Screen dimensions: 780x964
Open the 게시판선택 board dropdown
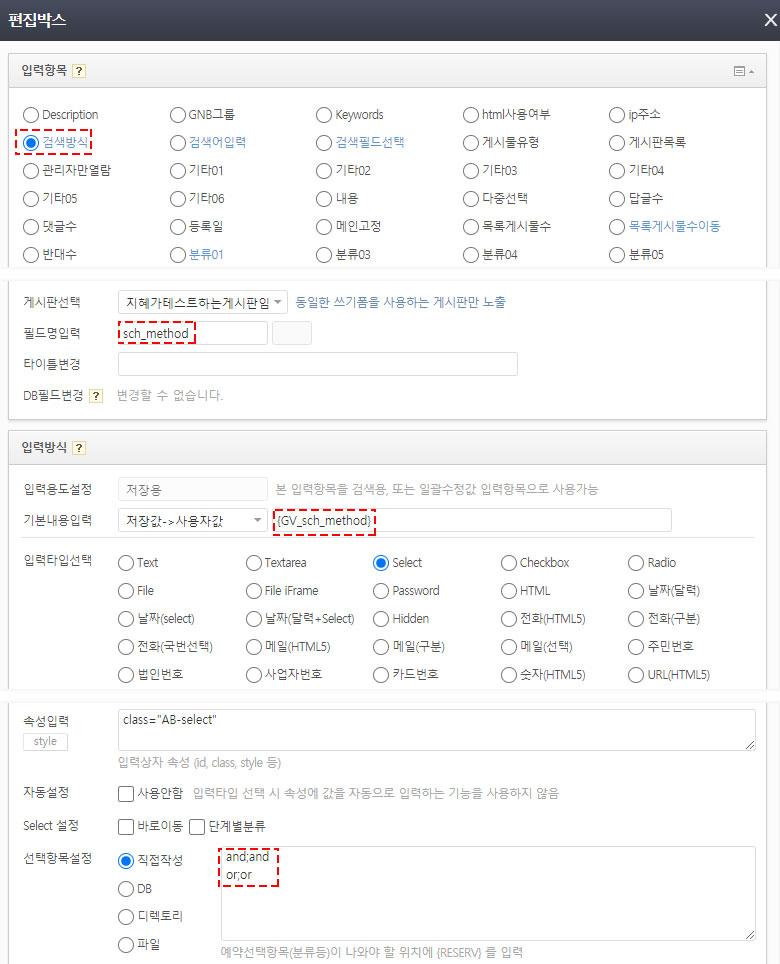[203, 301]
